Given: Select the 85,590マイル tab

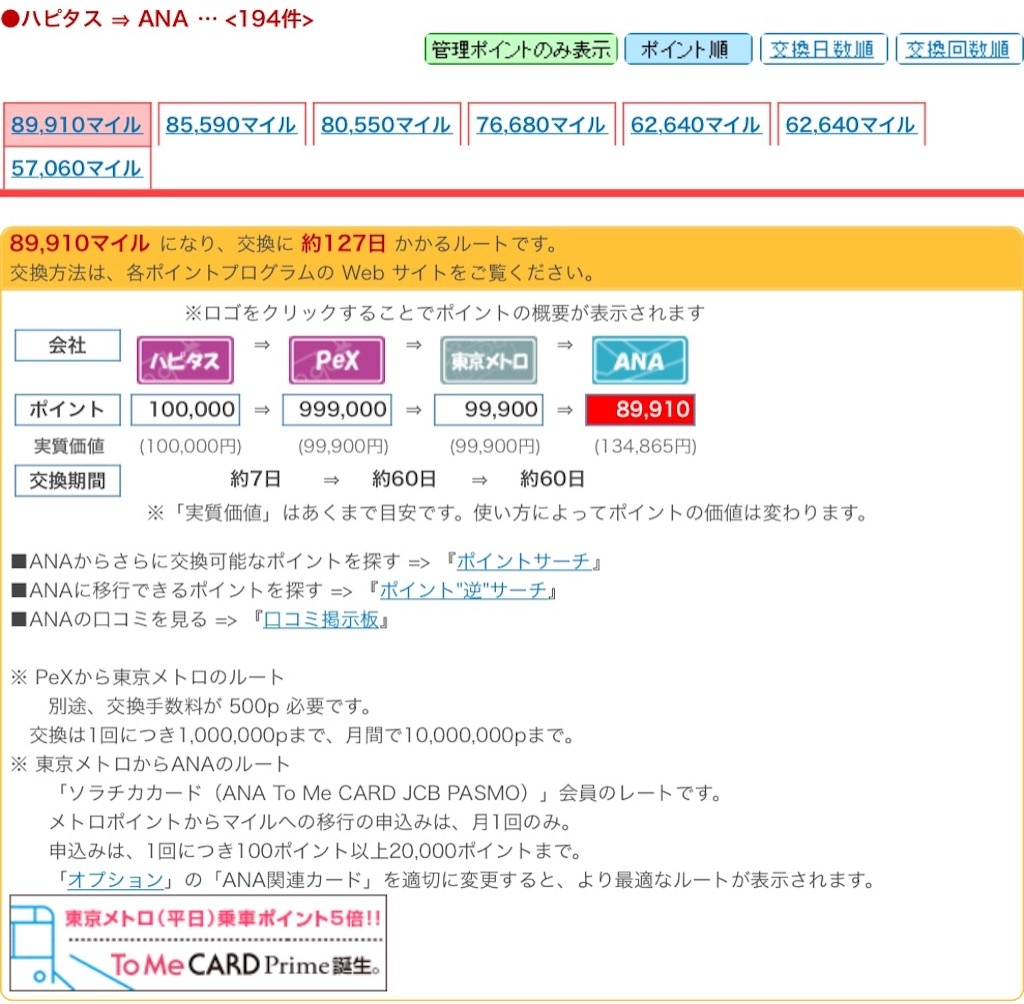Looking at the screenshot, I should tap(231, 124).
